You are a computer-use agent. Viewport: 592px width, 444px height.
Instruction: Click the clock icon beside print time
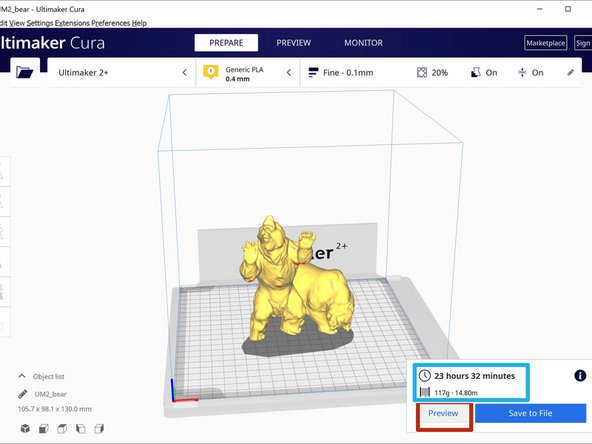[x=425, y=376]
